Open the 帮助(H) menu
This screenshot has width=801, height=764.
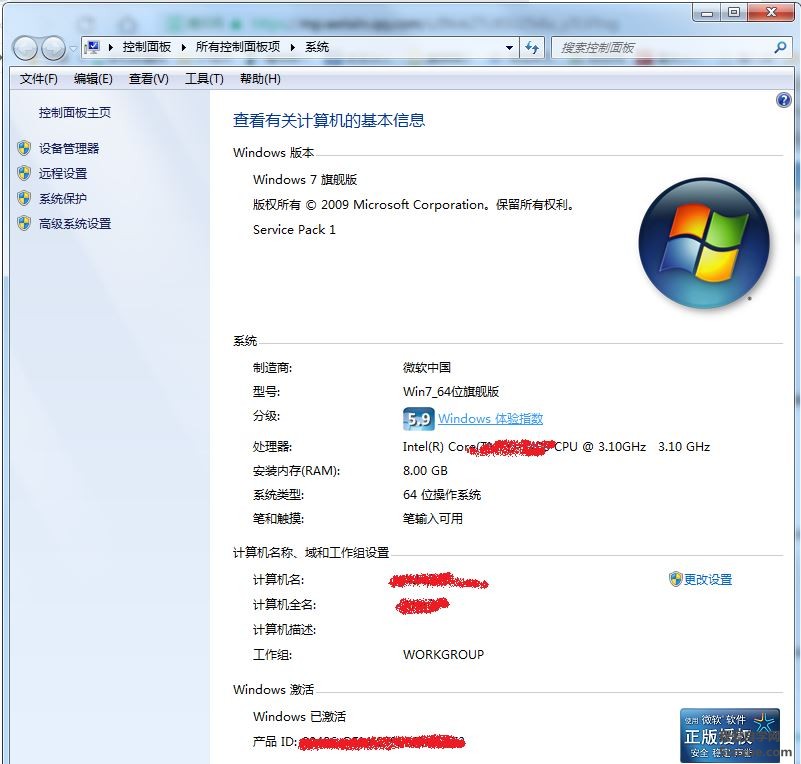[x=261, y=79]
